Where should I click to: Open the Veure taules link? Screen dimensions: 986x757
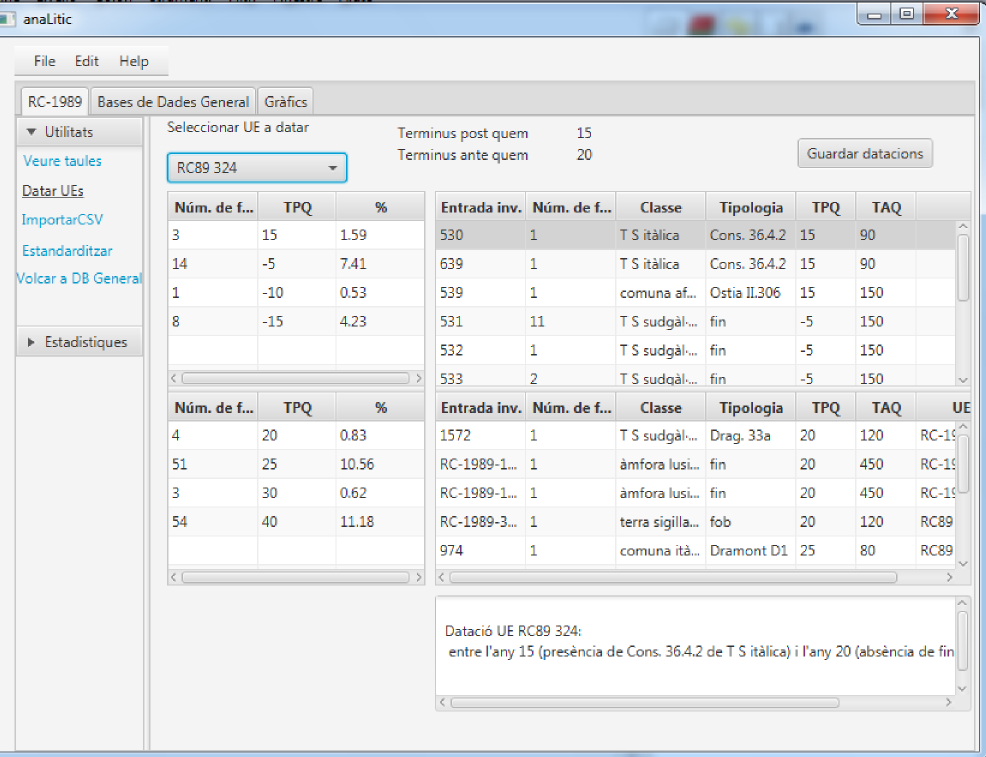[63, 161]
